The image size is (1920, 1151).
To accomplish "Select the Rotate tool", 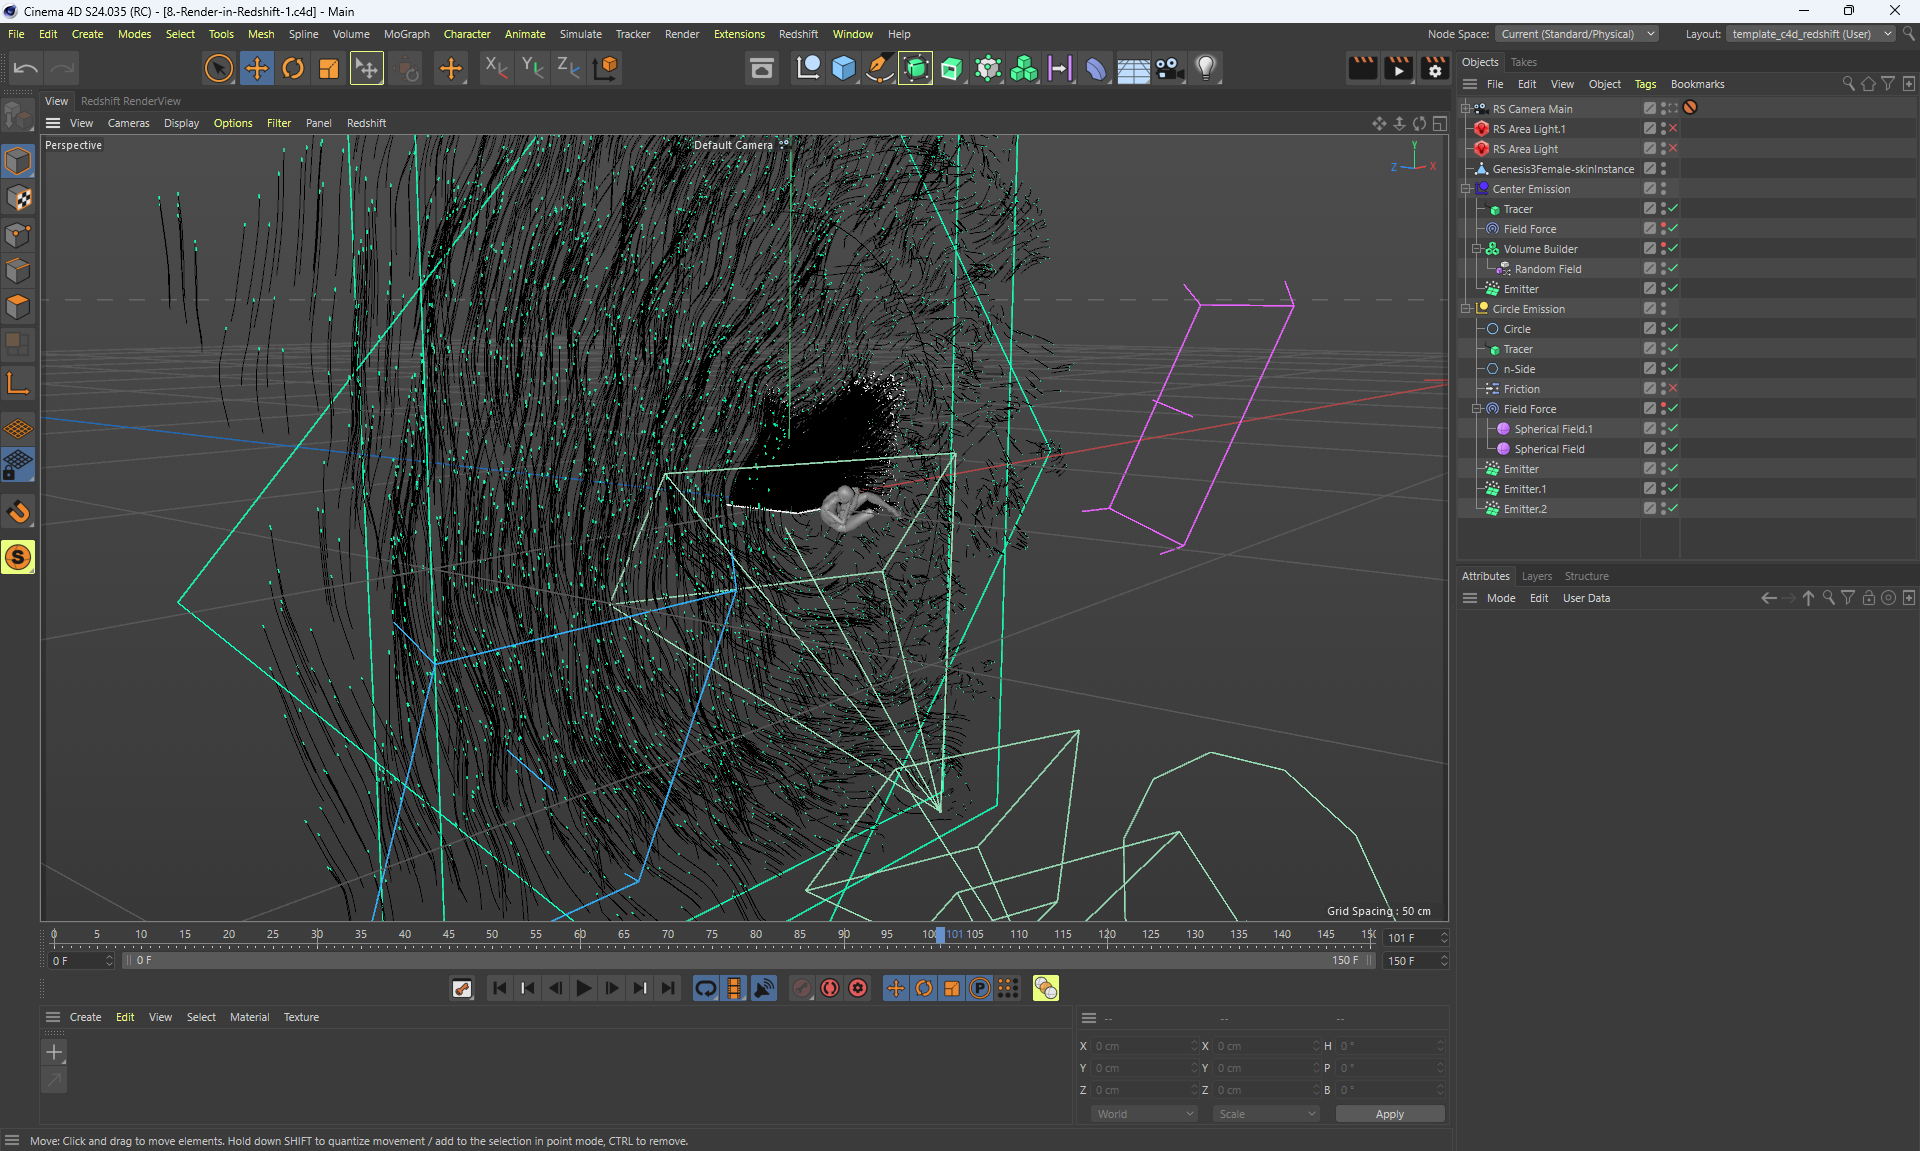I will [292, 68].
